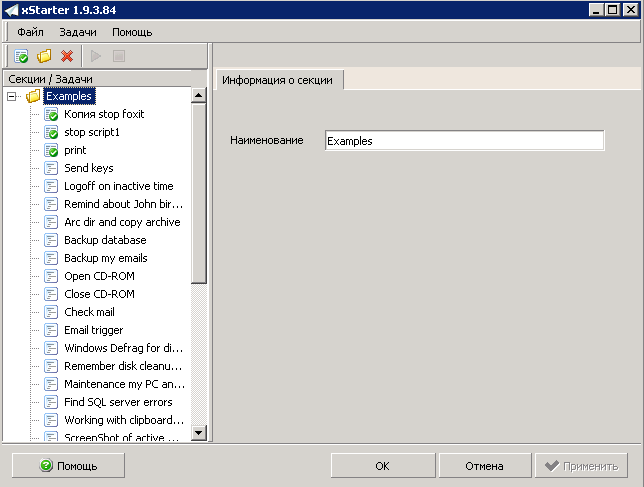This screenshot has width=644, height=487.
Task: Click the Examples folder icon
Action: 33,96
